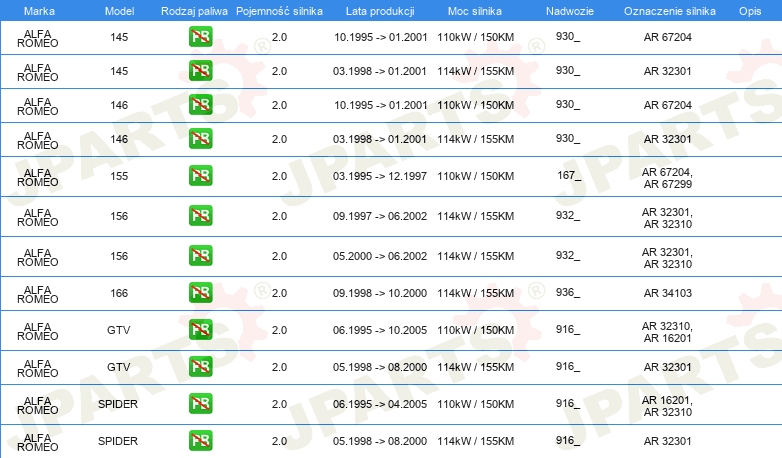Click the fuel type icon for model 166
The width and height of the screenshot is (782, 458).
pos(200,292)
